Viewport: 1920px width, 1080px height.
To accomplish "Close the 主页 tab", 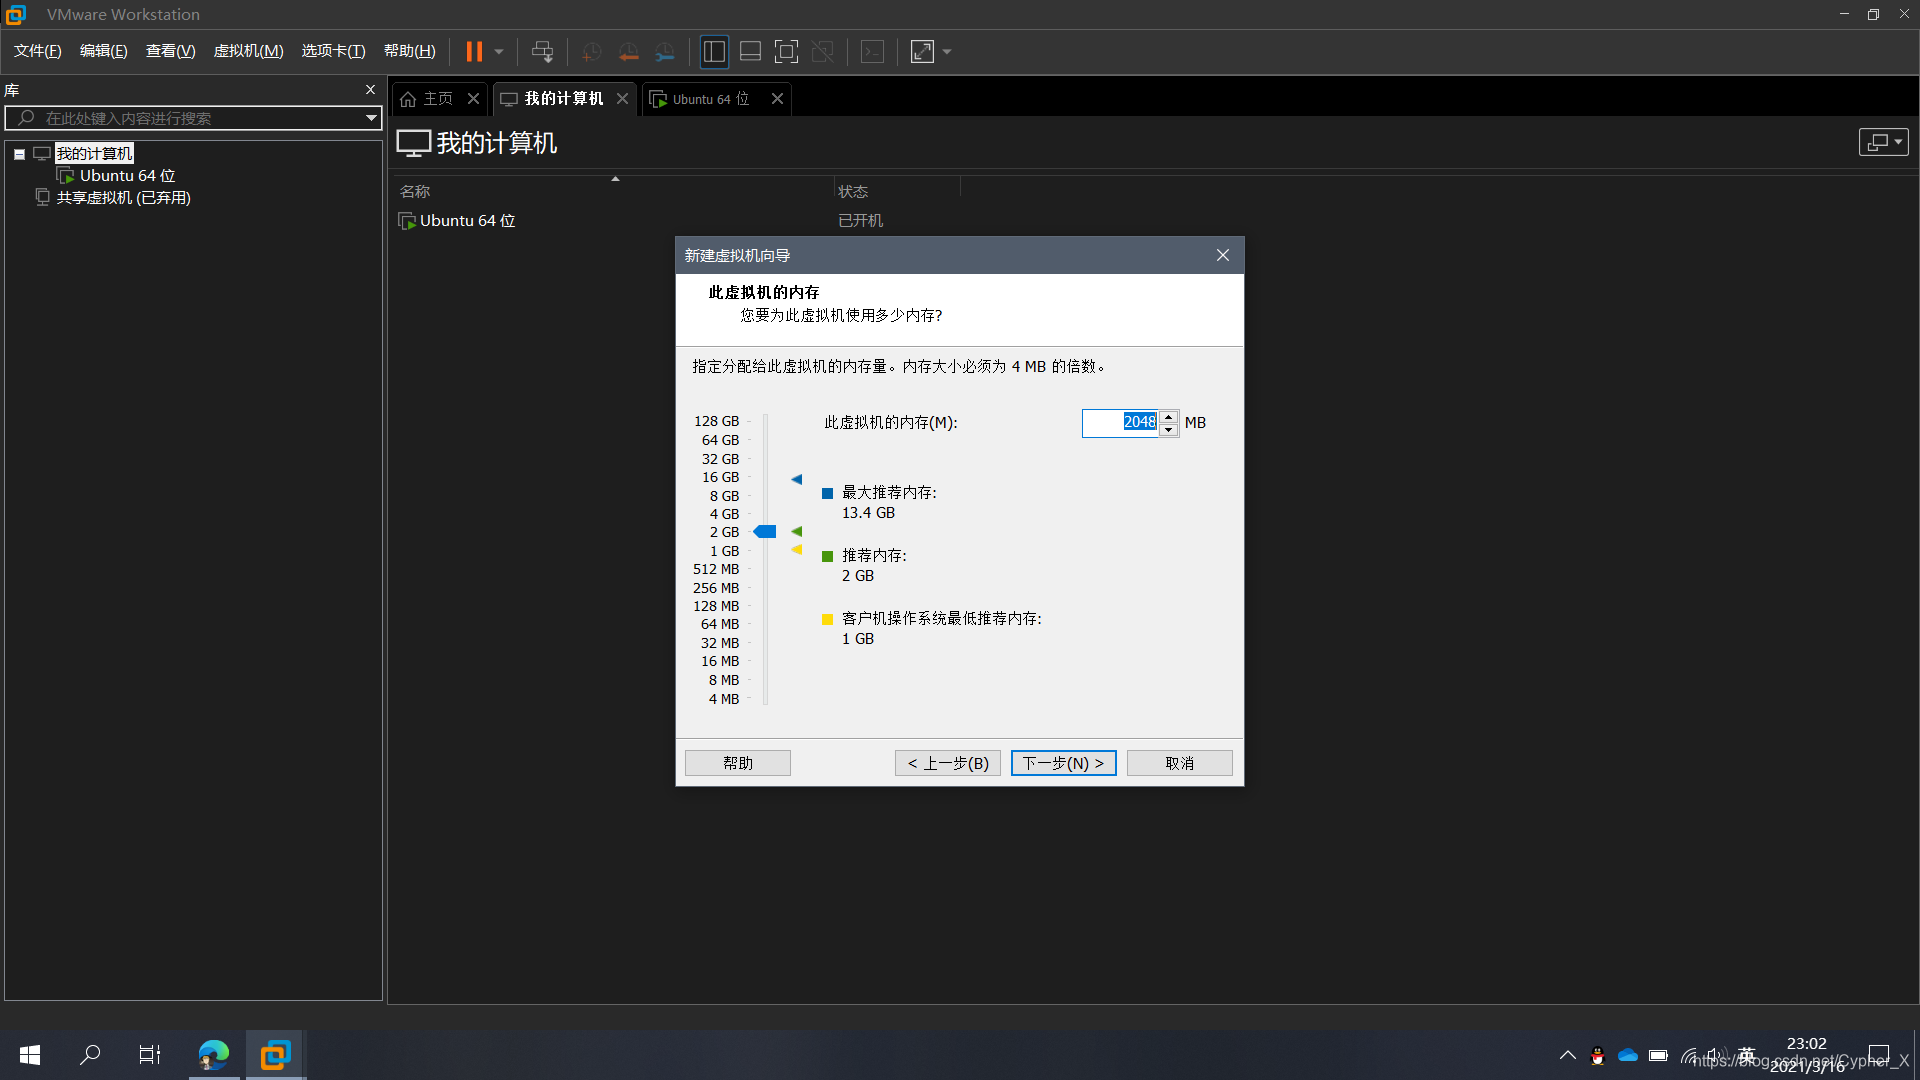I will [474, 99].
